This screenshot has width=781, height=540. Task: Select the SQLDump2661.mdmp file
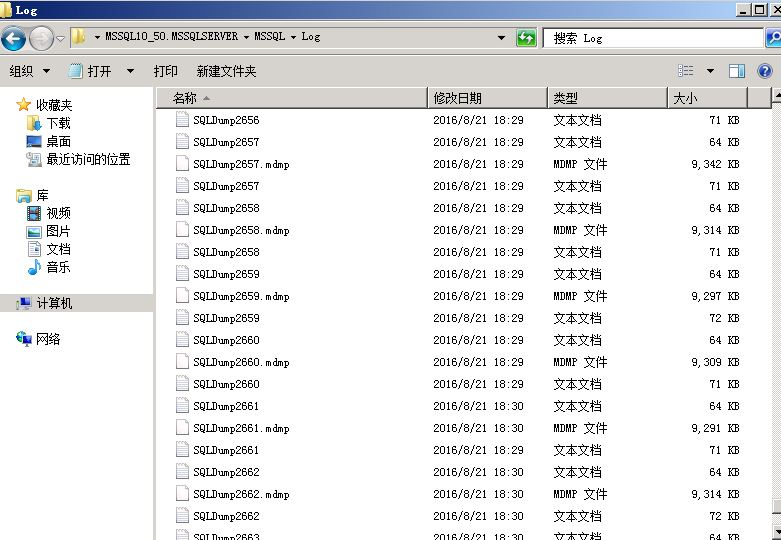(x=241, y=428)
